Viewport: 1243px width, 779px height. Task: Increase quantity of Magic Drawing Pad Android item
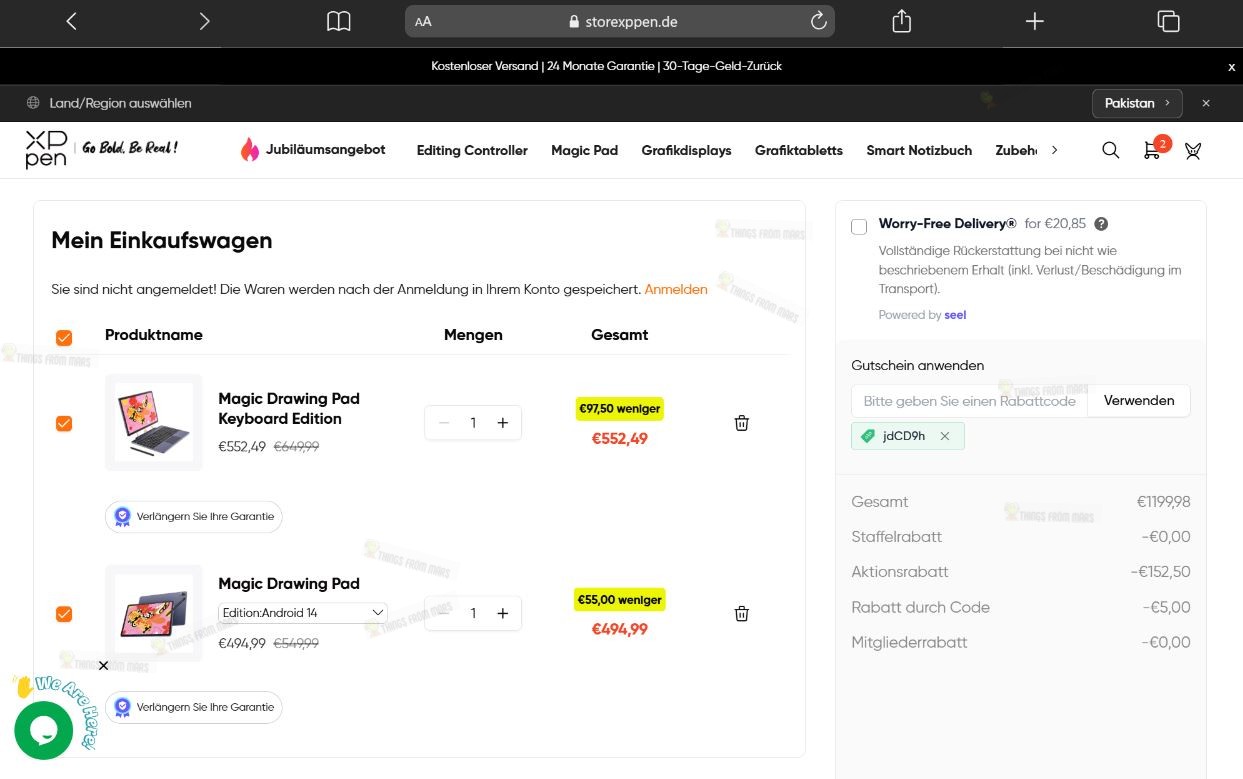pyautogui.click(x=503, y=613)
